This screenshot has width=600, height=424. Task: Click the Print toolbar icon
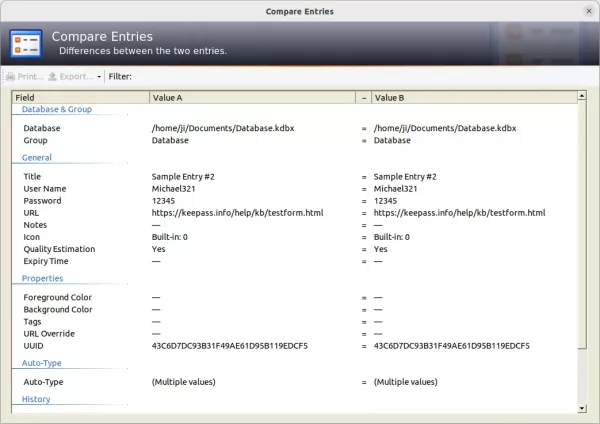[x=10, y=77]
